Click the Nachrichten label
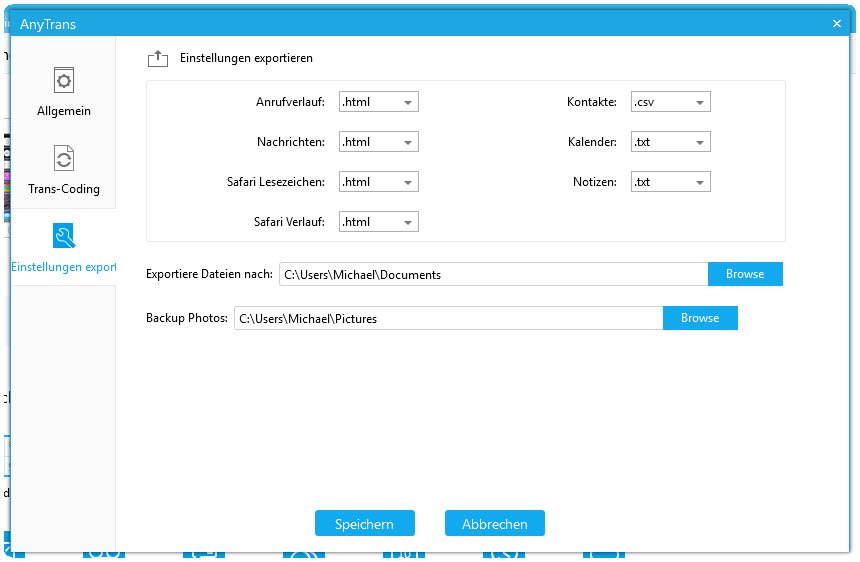The image size is (860, 562). 291,142
